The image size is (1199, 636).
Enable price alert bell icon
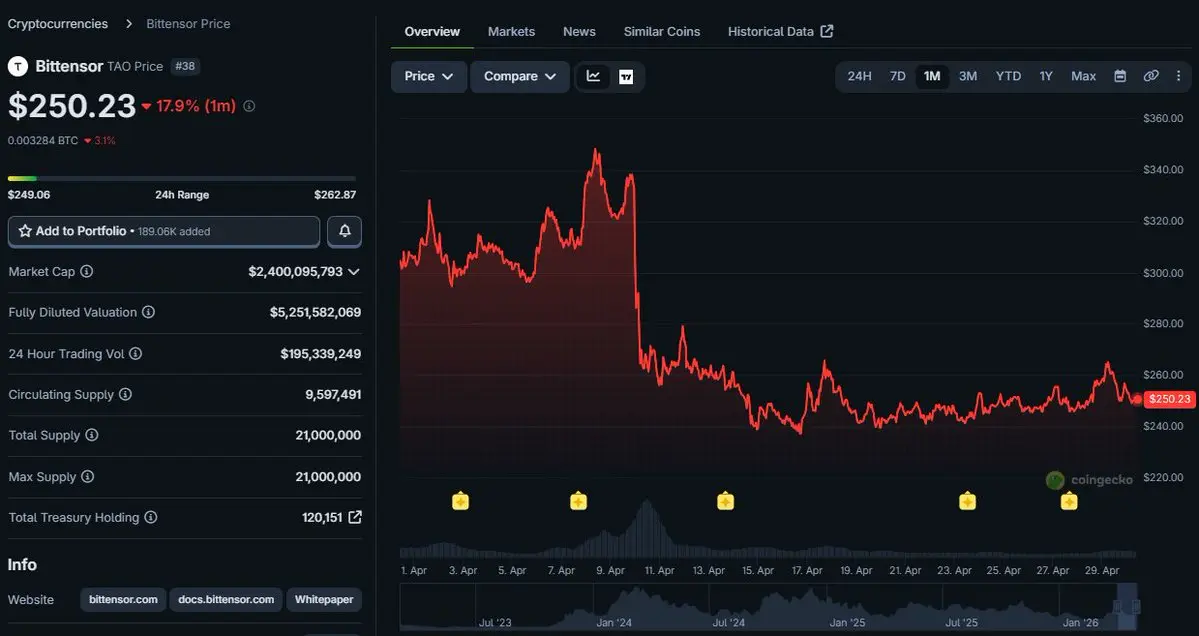(x=345, y=231)
